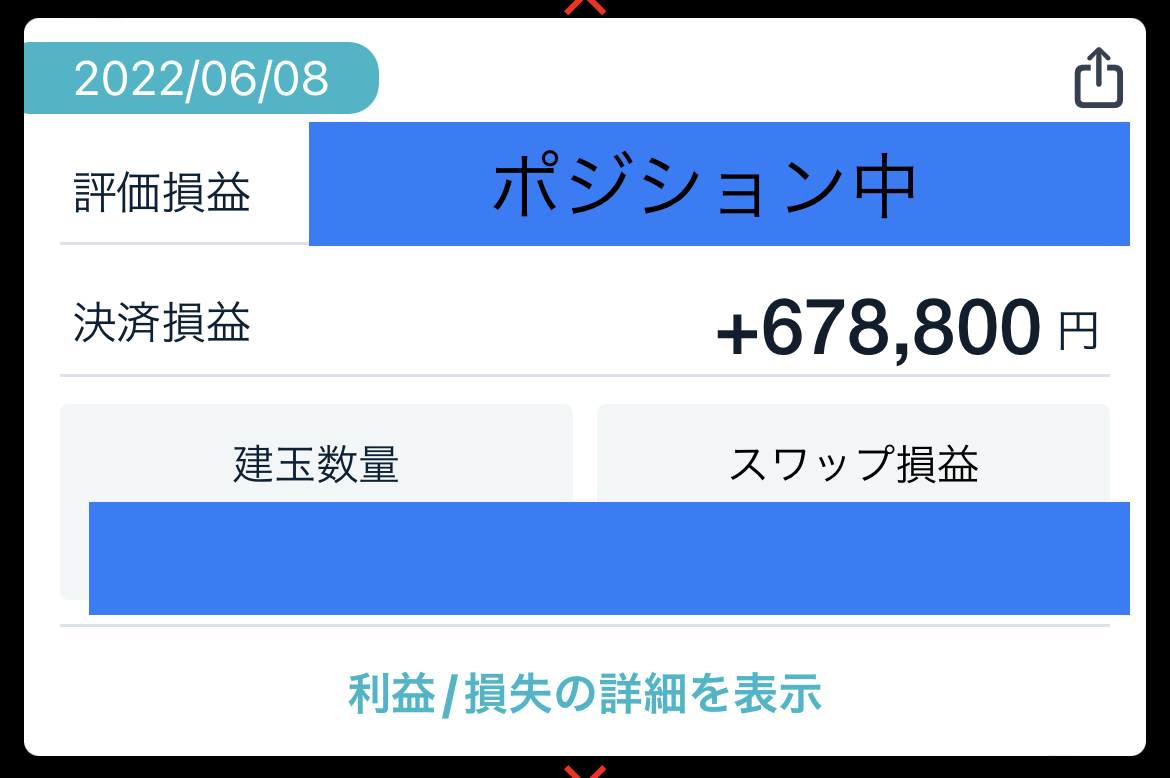Click the ポジション中 blue banner
The image size is (1170, 778).
coord(719,183)
